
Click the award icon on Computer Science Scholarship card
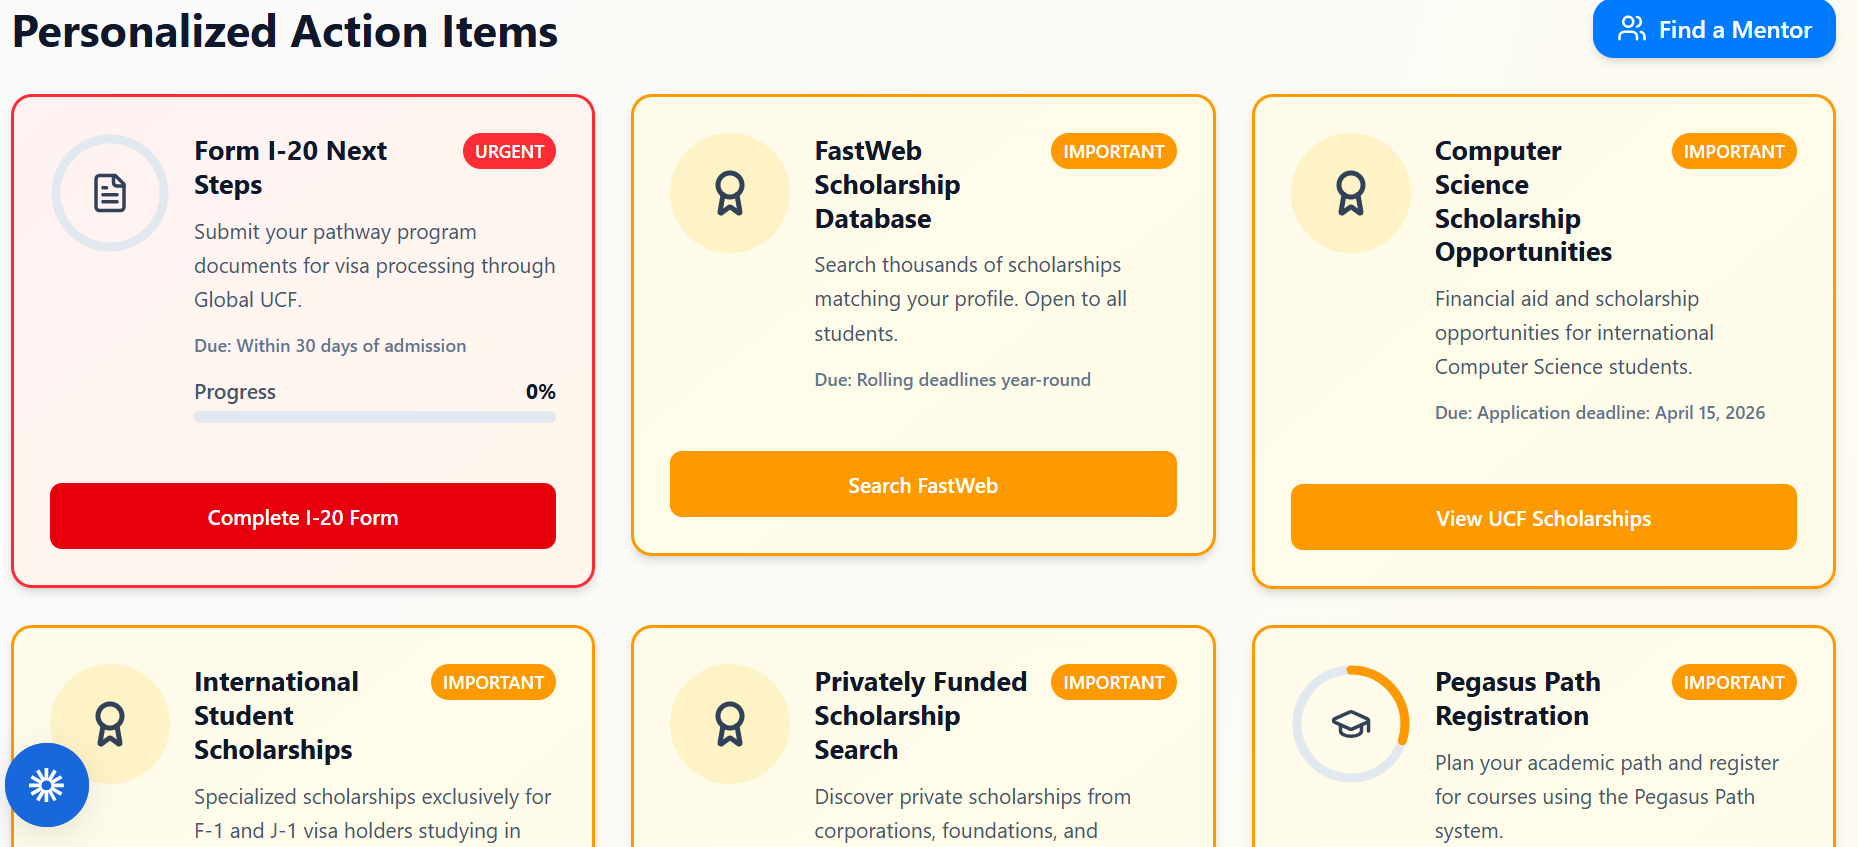(x=1351, y=193)
